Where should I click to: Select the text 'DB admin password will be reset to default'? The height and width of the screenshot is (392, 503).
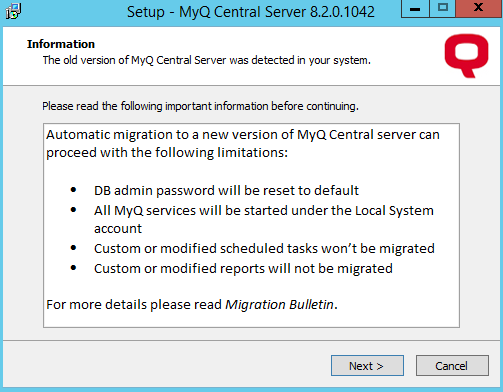pyautogui.click(x=226, y=191)
